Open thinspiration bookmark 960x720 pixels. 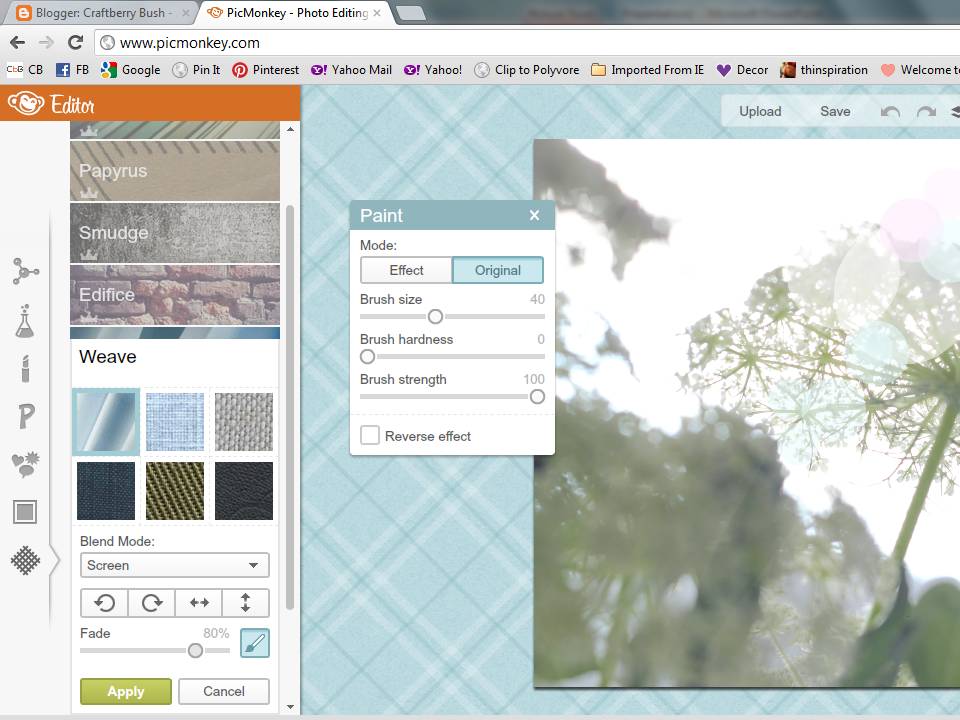824,70
